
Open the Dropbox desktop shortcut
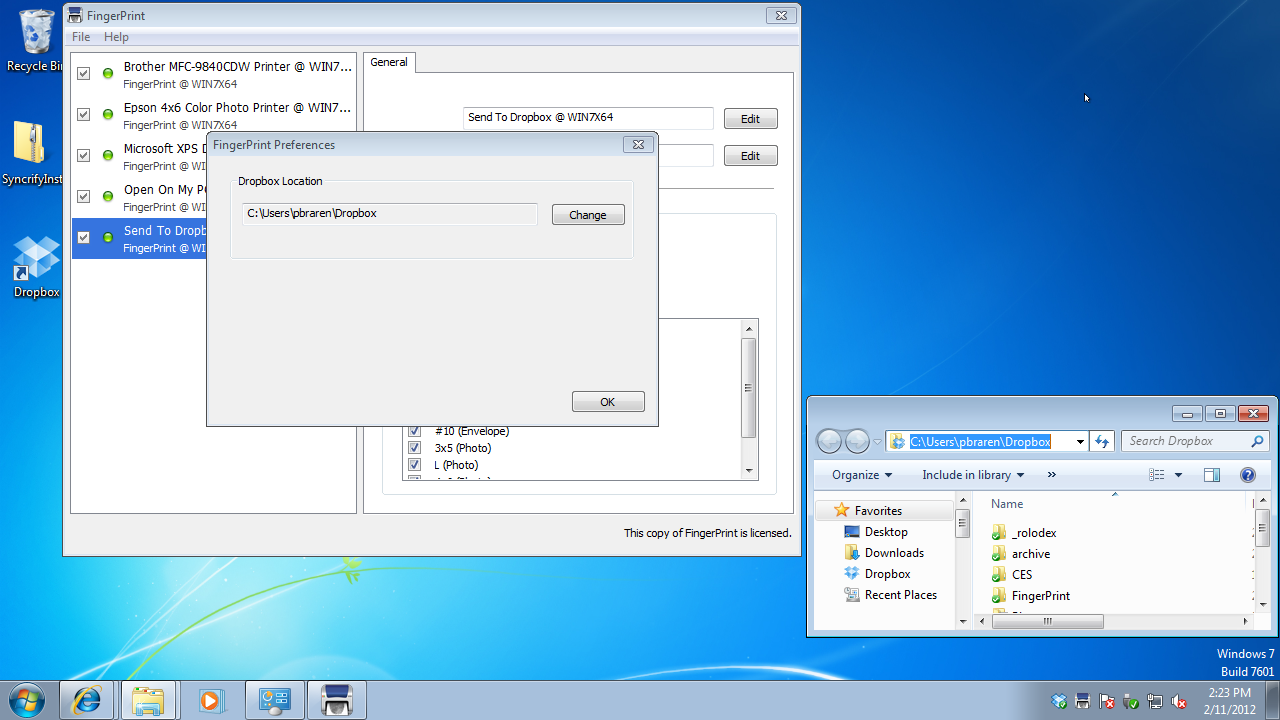click(x=36, y=266)
